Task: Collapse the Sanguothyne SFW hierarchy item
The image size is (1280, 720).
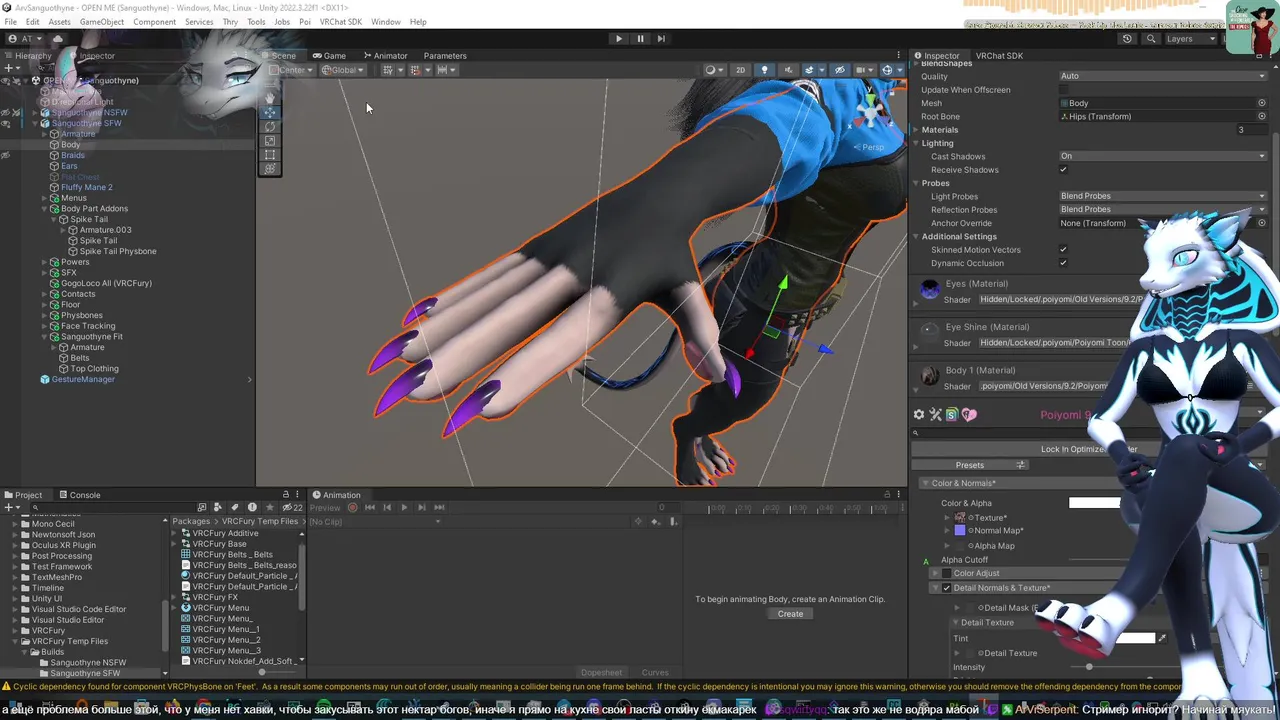Action: pos(35,124)
